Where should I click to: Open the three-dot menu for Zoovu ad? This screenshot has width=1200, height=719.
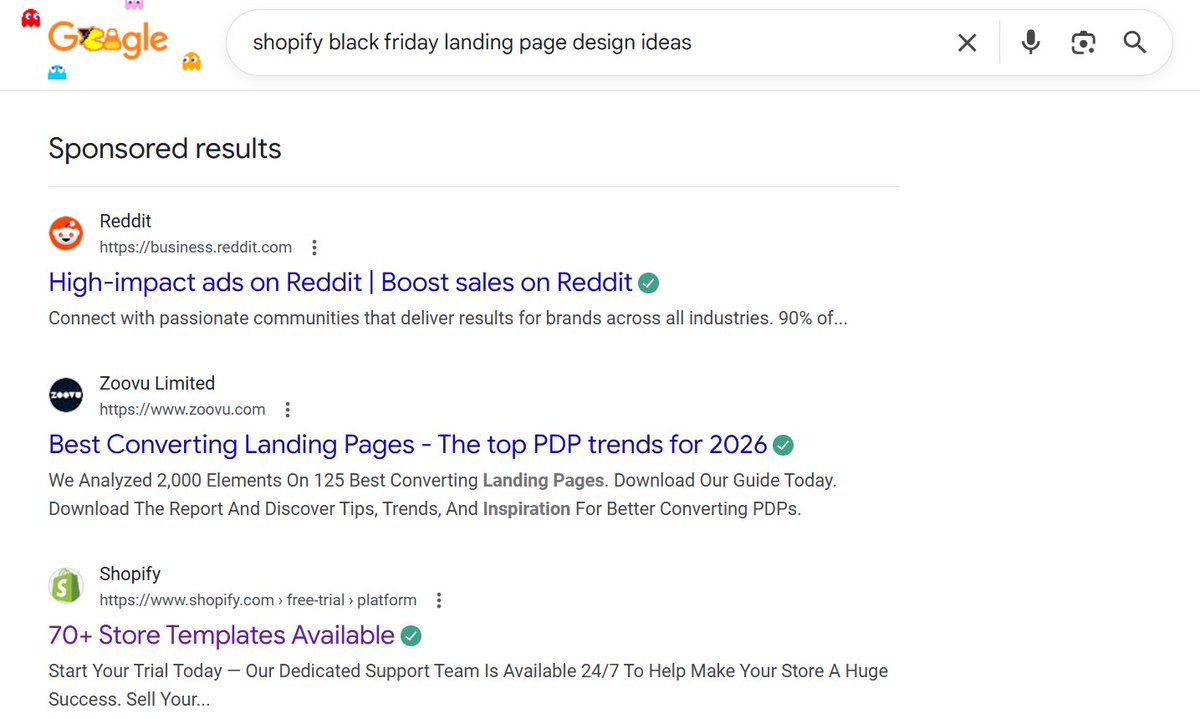[288, 409]
